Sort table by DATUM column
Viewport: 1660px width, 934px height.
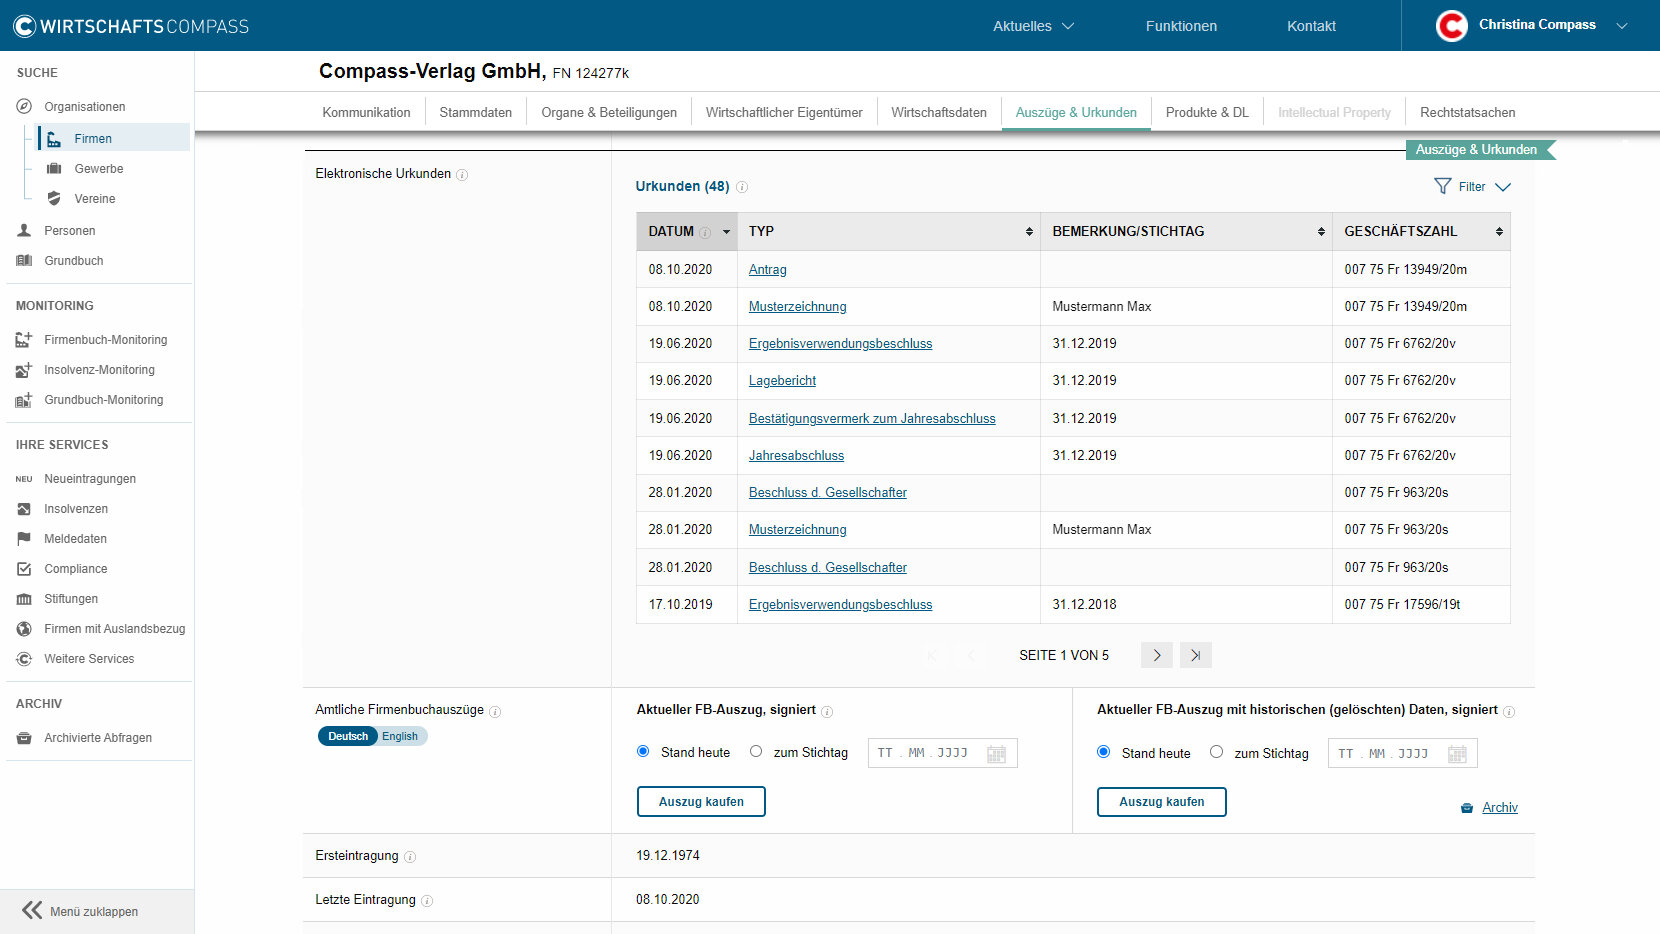(x=687, y=231)
